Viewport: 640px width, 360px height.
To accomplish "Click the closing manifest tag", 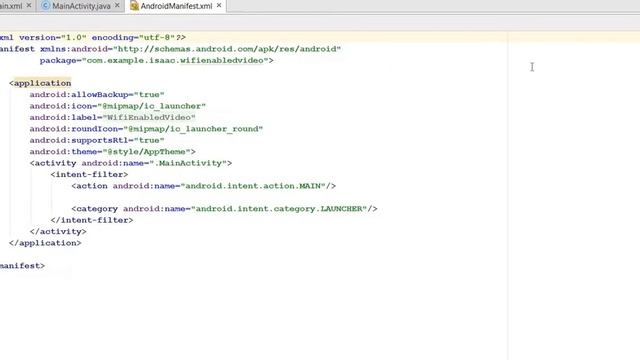I will [22, 266].
